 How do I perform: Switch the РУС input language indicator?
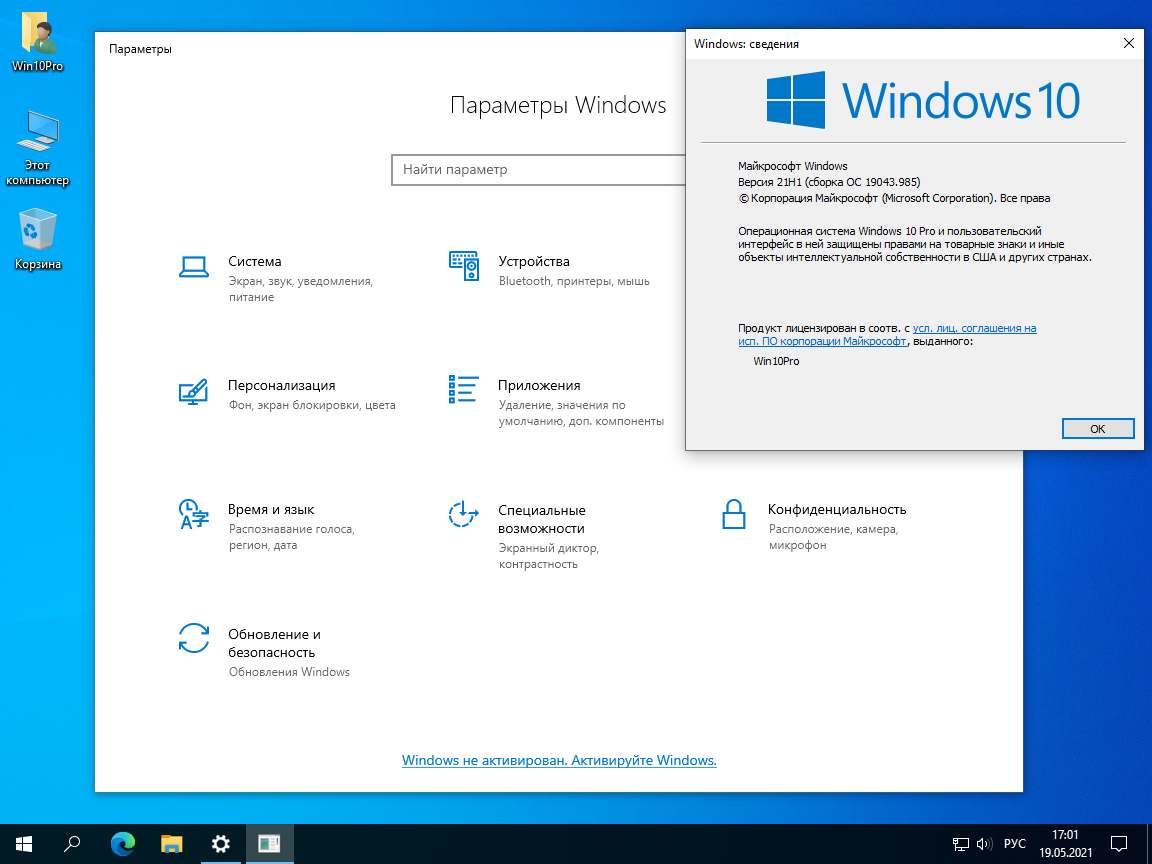pos(1015,843)
